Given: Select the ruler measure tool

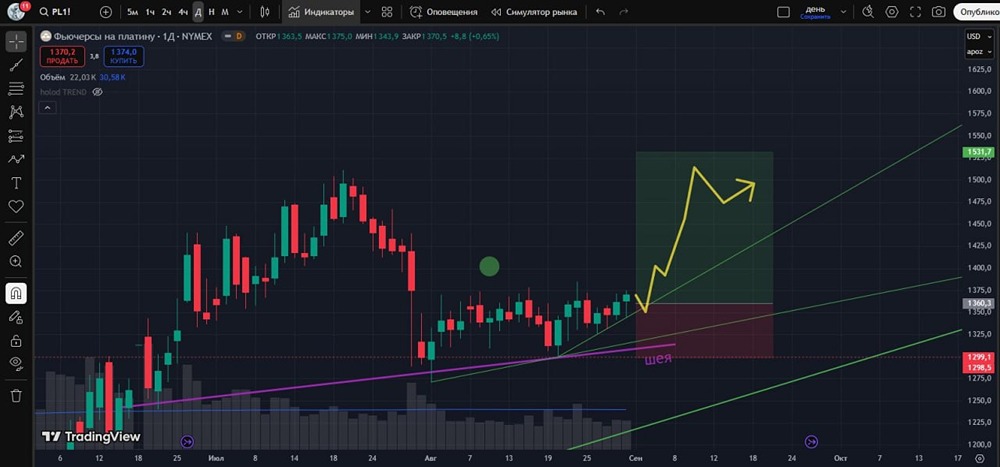Looking at the screenshot, I should [x=16, y=239].
